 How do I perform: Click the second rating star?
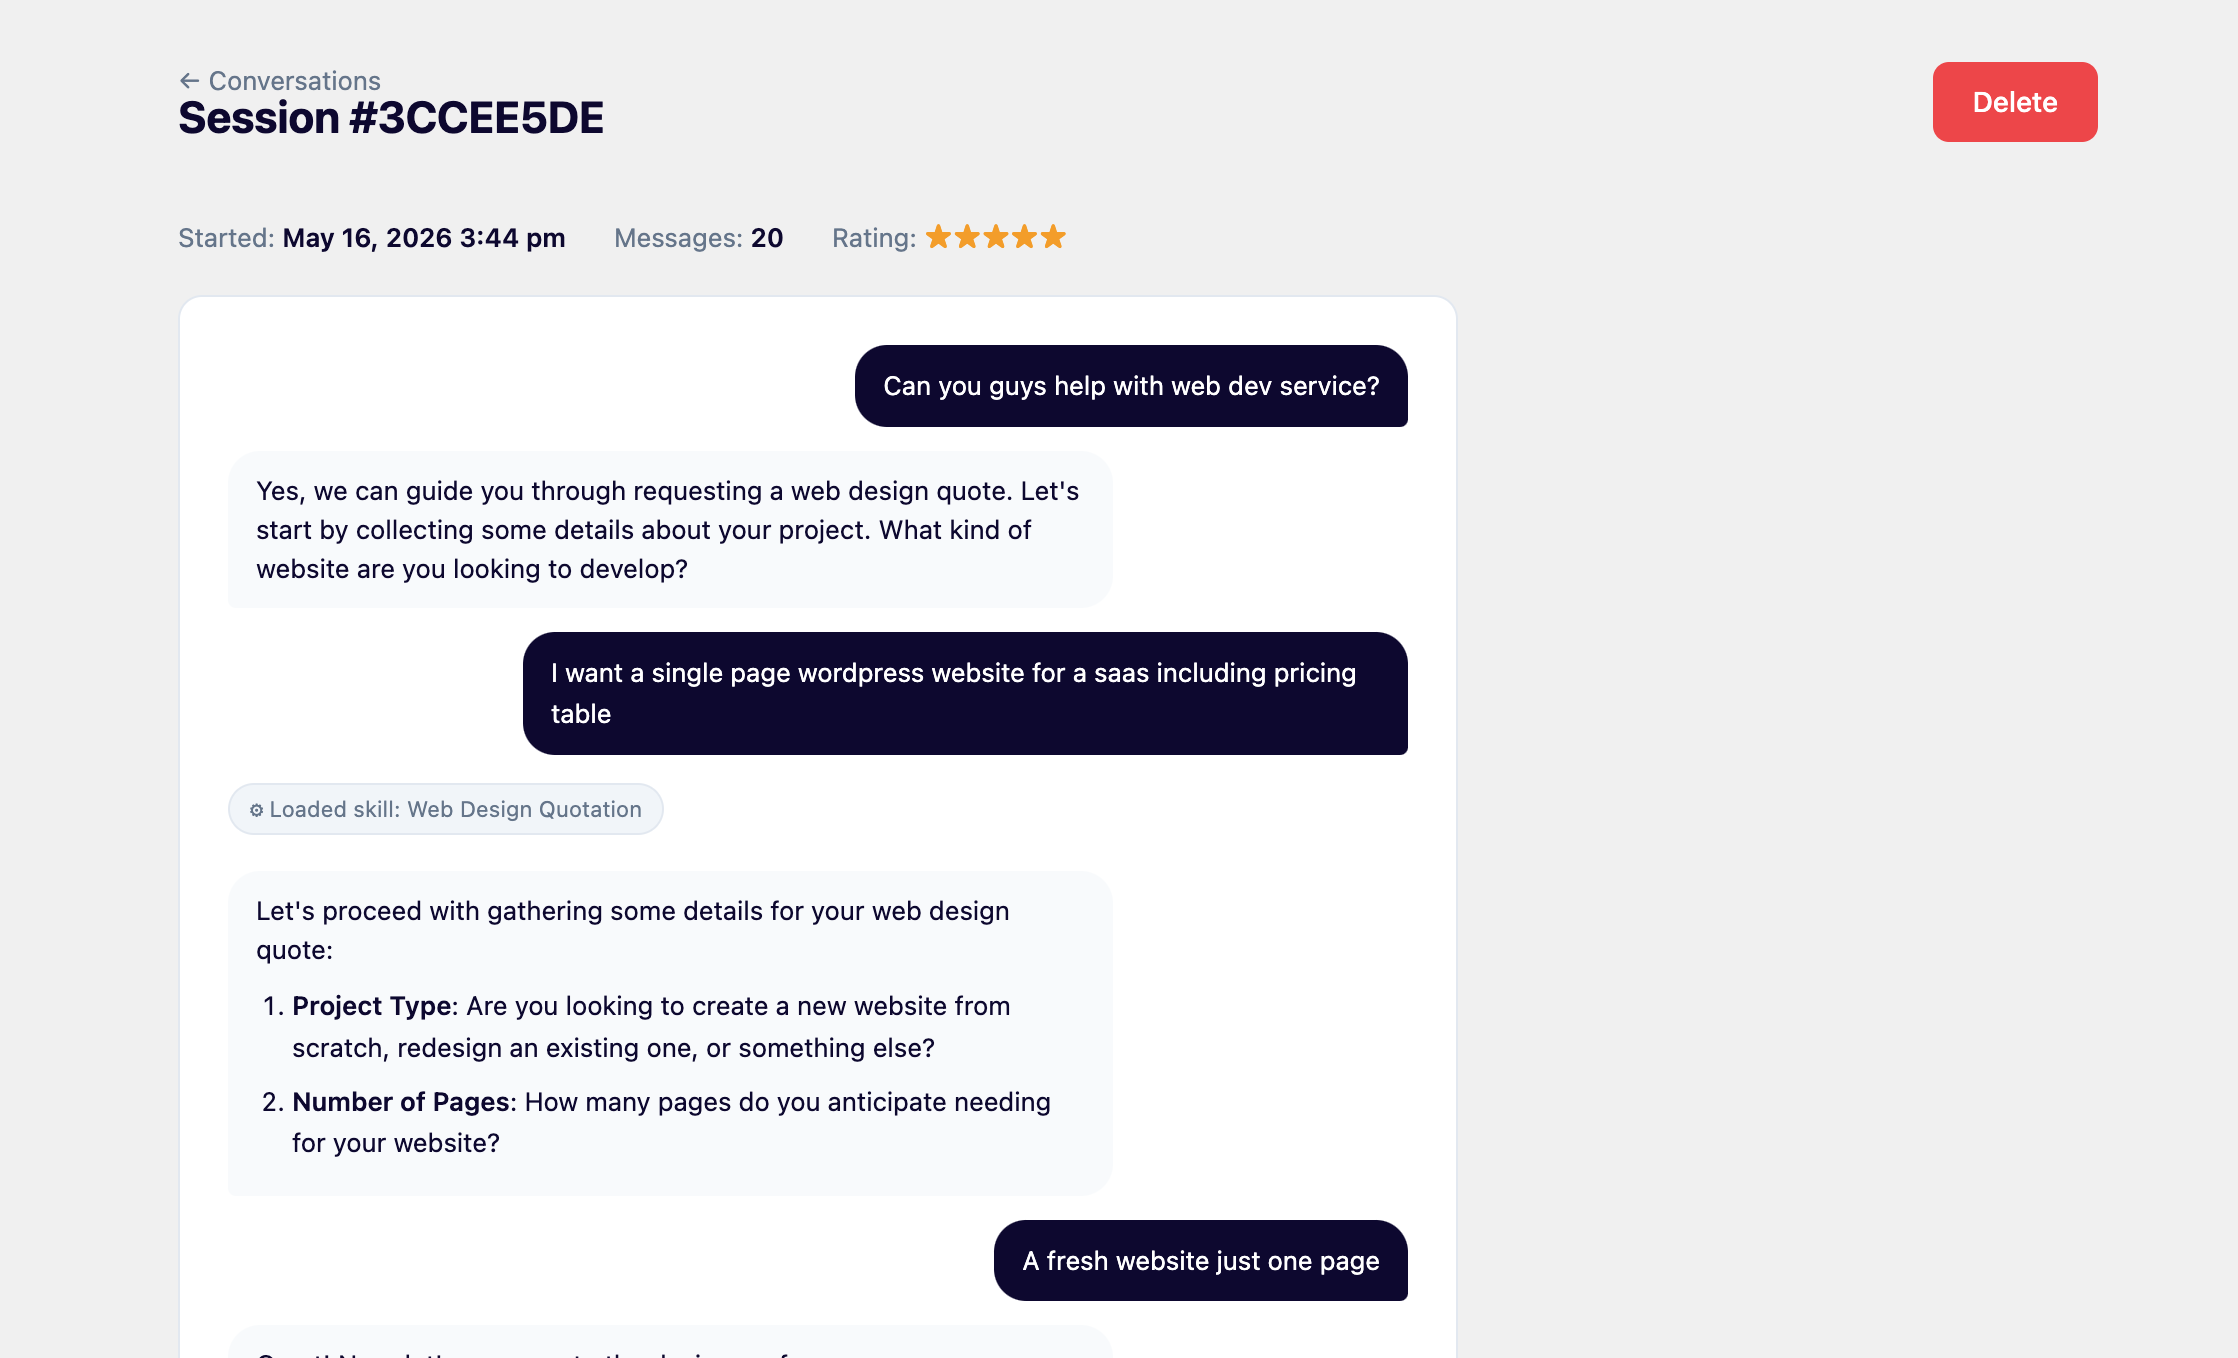click(967, 237)
